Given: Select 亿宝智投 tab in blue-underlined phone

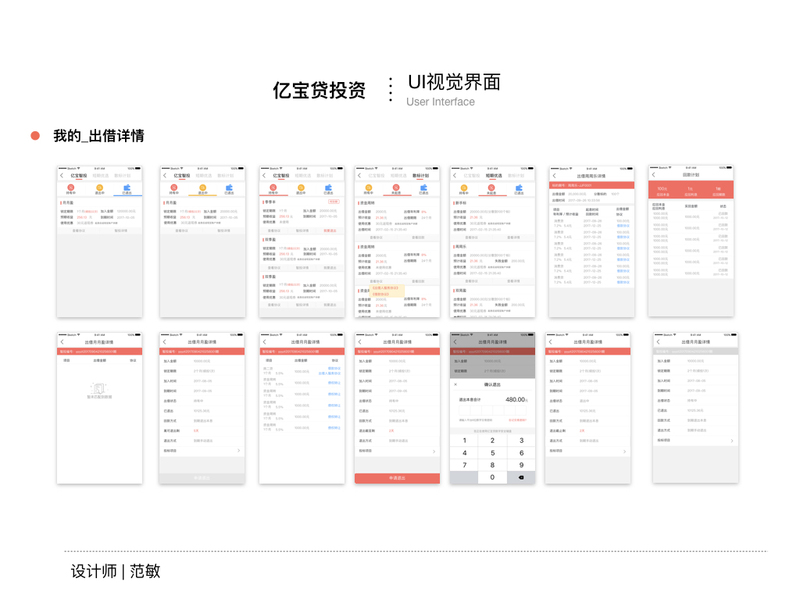Looking at the screenshot, I should coord(79,176).
